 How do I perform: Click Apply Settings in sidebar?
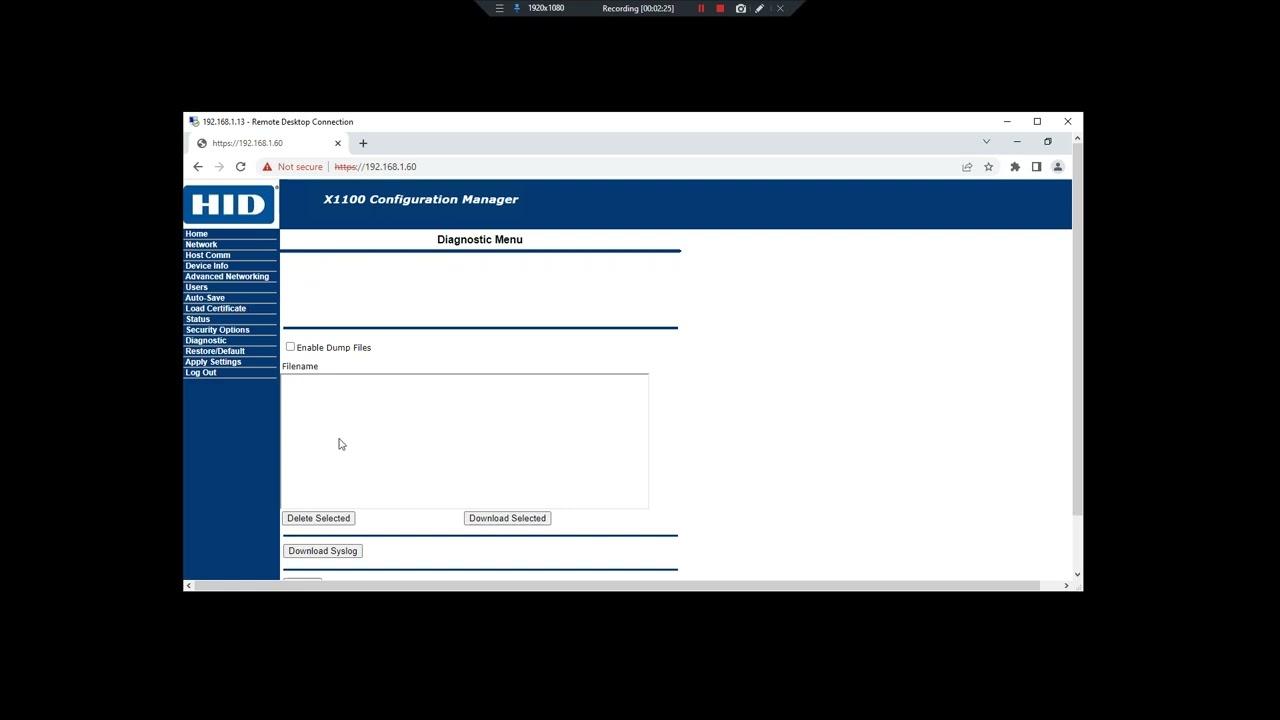[x=213, y=362]
